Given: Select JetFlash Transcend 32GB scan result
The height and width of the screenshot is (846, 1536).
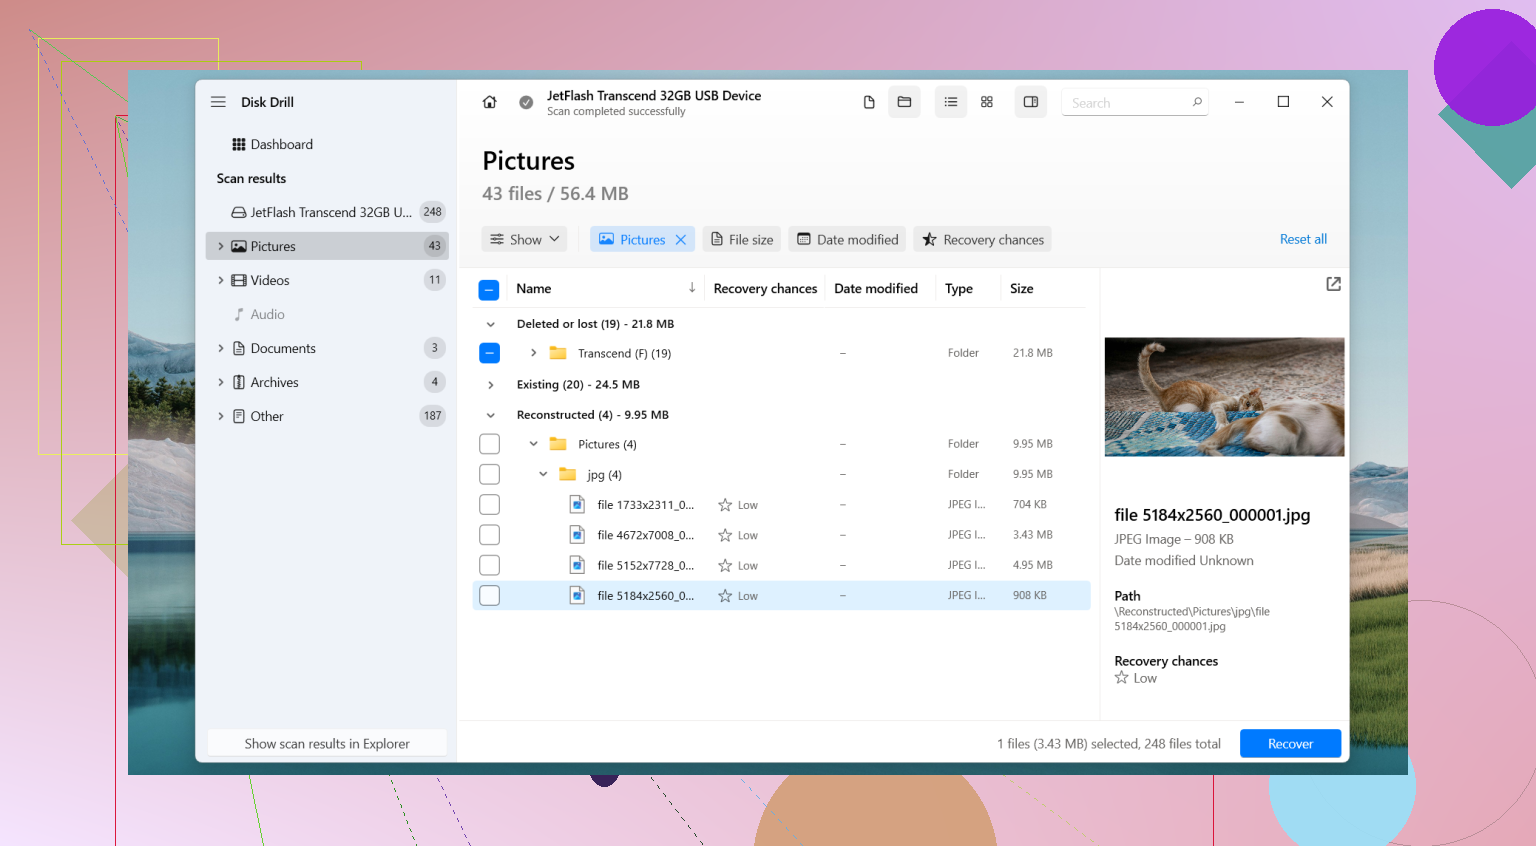Looking at the screenshot, I should [327, 212].
